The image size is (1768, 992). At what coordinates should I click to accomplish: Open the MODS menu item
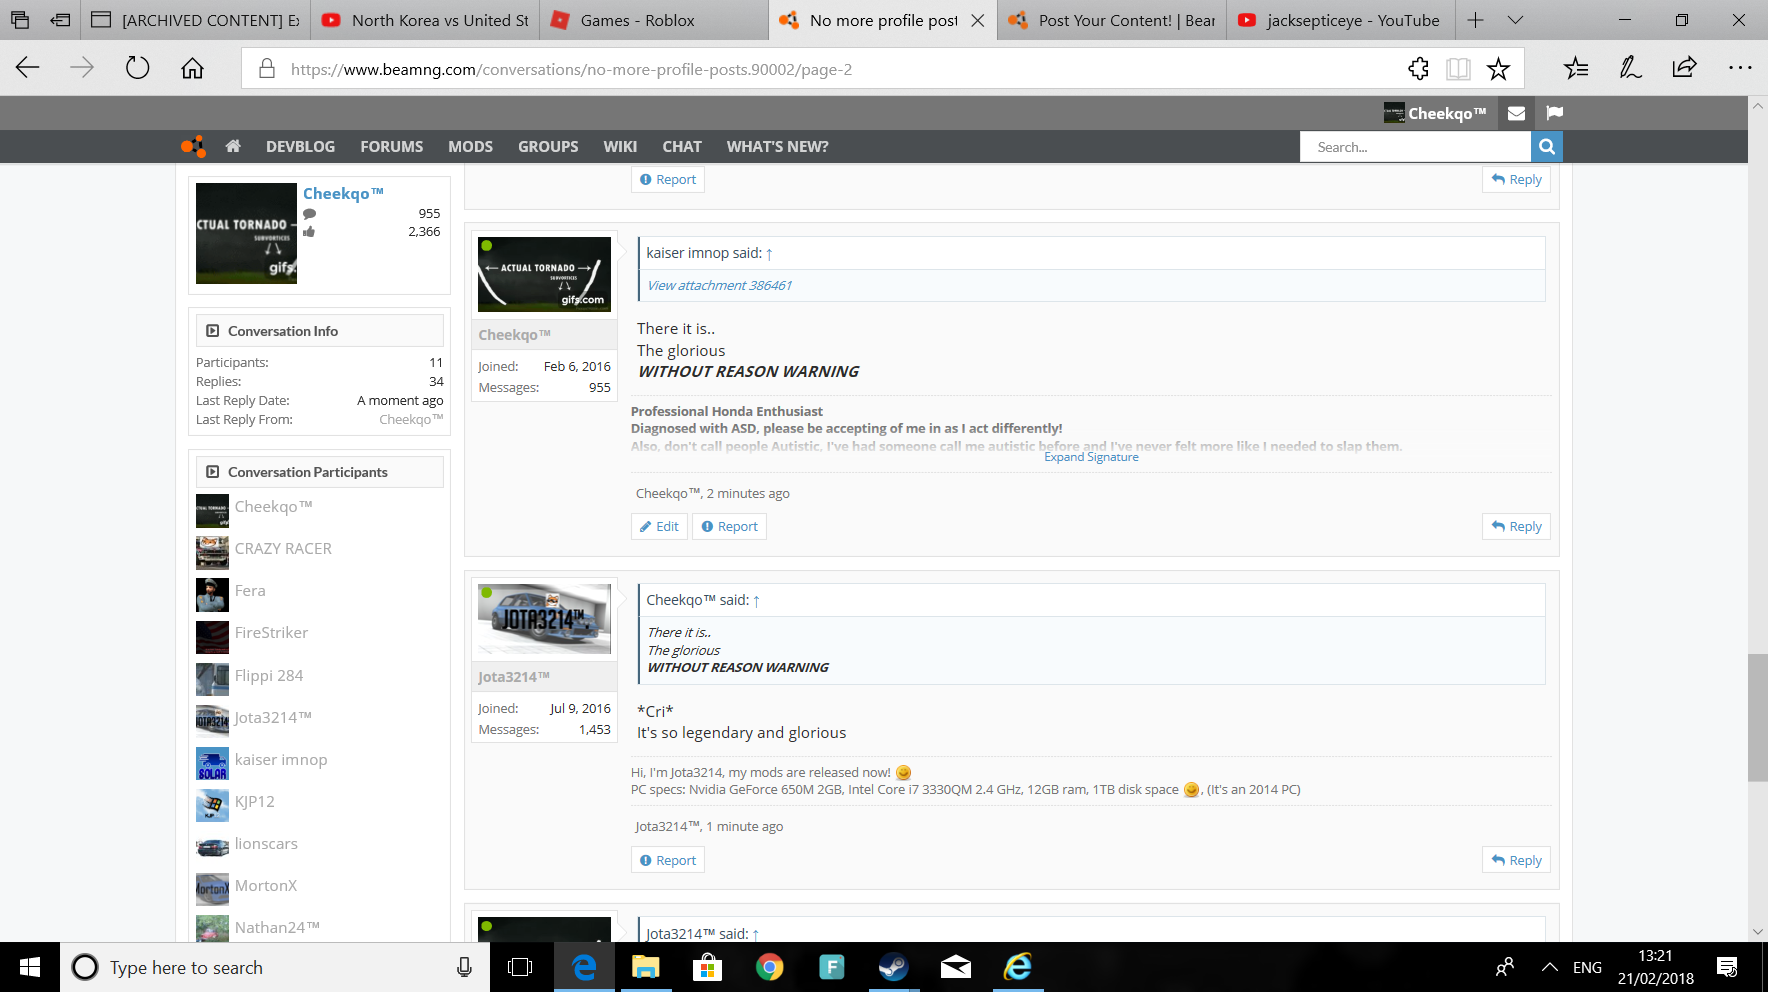[470, 146]
